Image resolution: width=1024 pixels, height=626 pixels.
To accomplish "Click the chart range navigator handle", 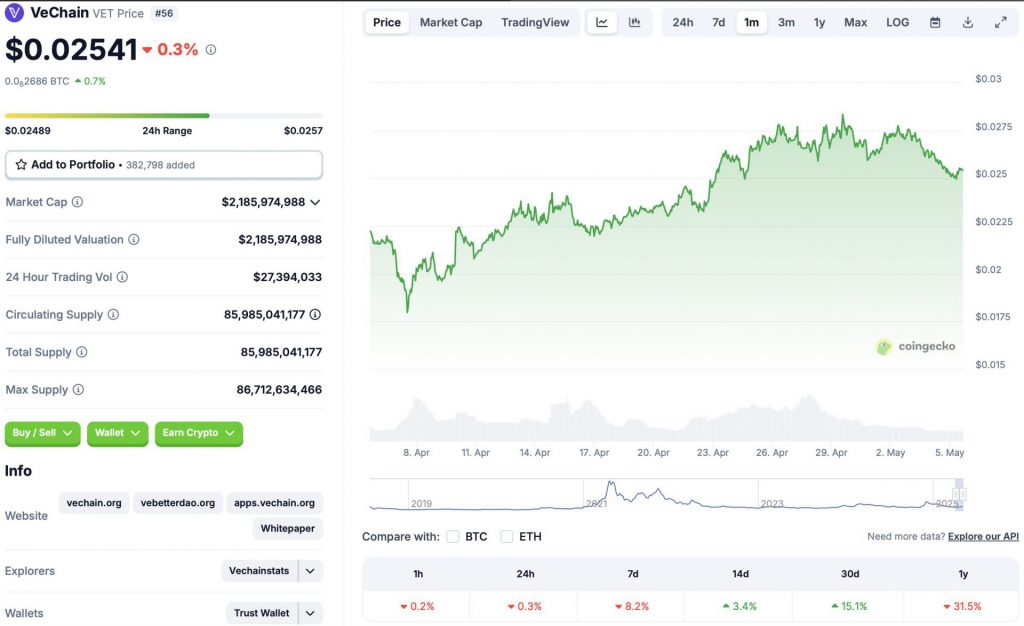I will [959, 493].
